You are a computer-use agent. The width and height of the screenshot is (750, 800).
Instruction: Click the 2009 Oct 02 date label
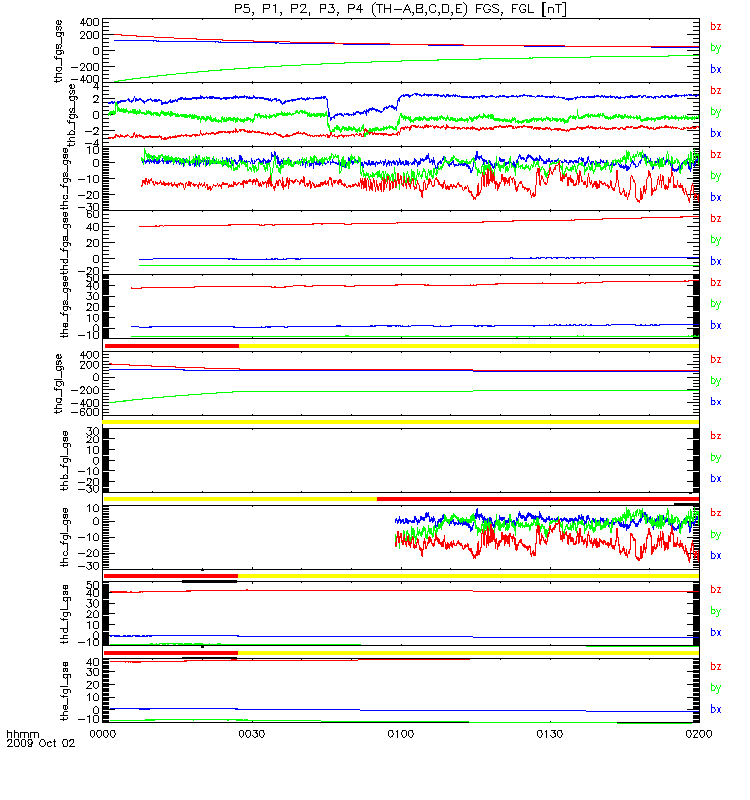tap(40, 743)
